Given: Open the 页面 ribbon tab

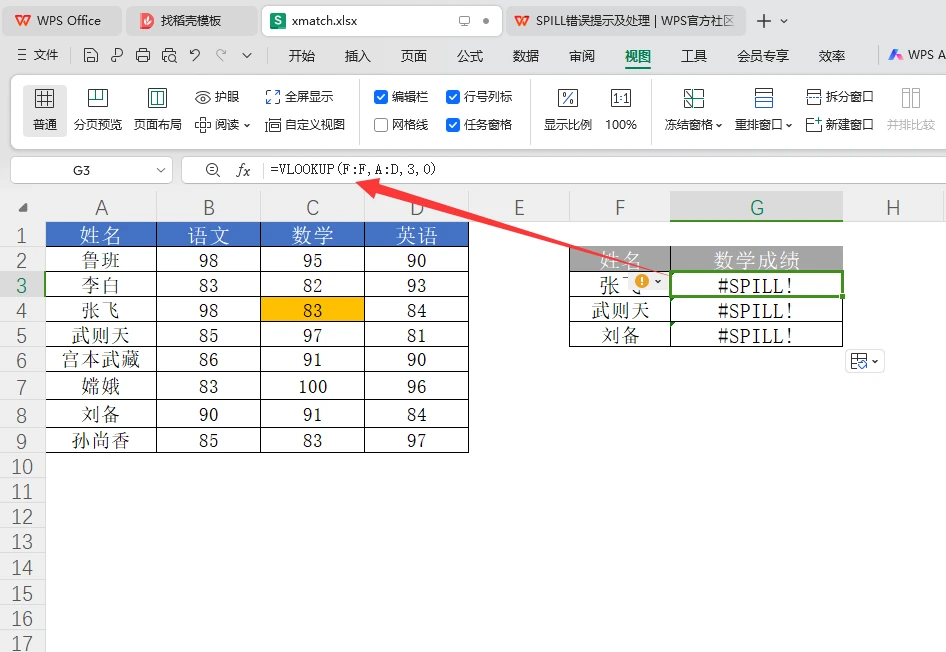Looking at the screenshot, I should (x=413, y=56).
